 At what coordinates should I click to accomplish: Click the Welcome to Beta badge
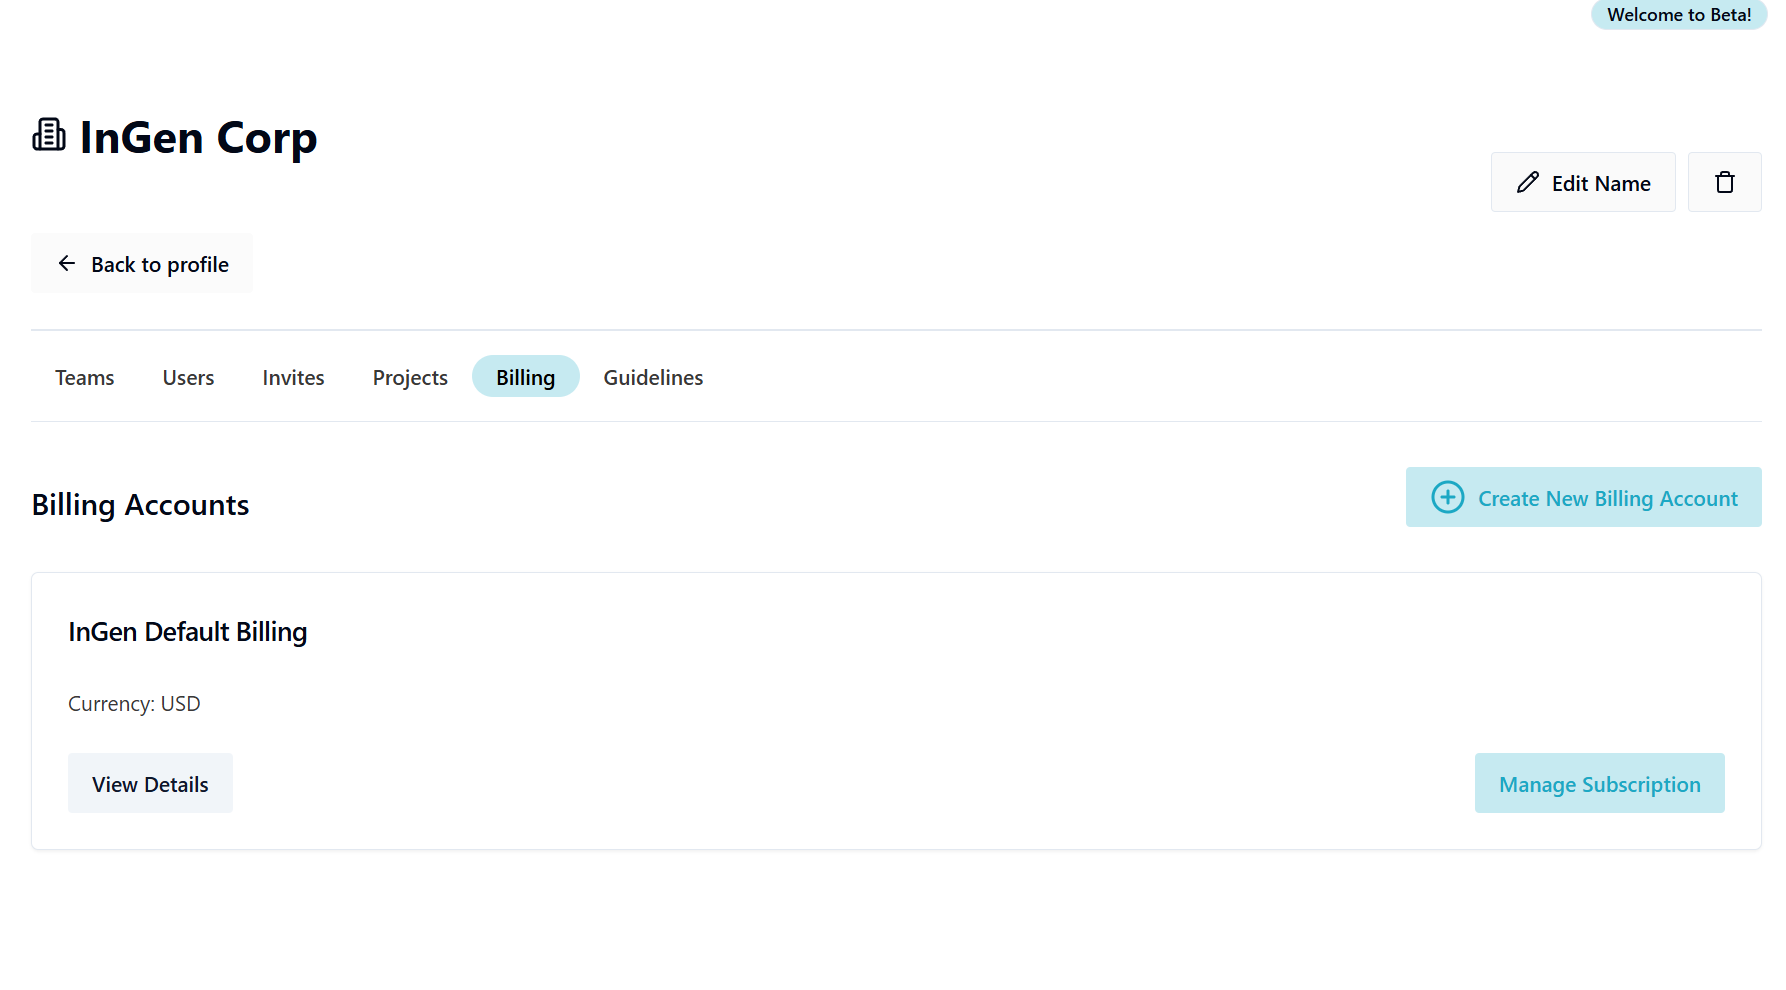point(1678,15)
